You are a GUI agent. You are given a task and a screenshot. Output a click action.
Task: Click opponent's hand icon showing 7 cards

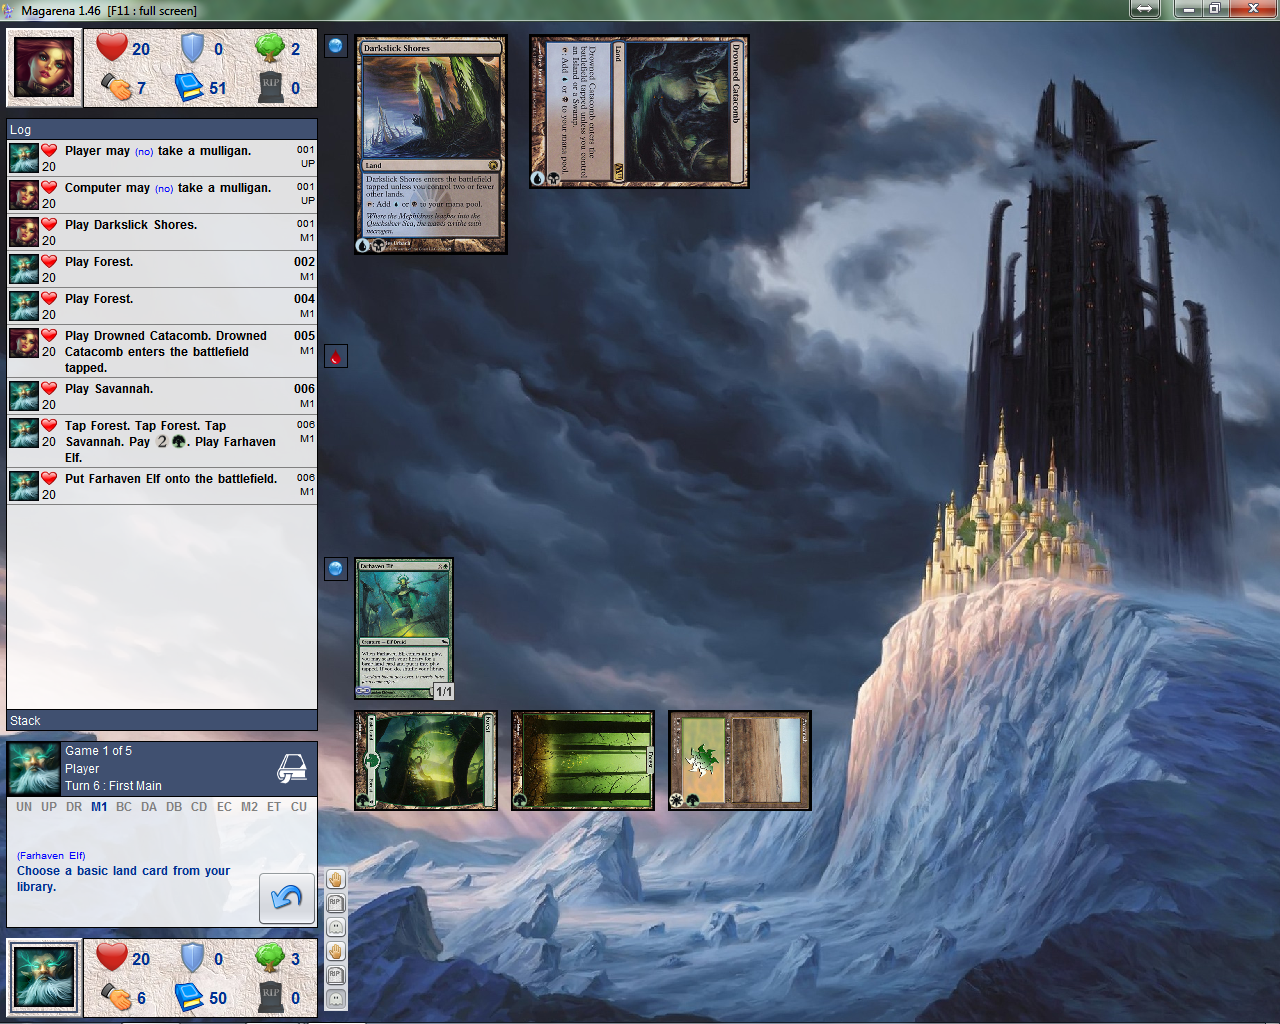tap(116, 88)
